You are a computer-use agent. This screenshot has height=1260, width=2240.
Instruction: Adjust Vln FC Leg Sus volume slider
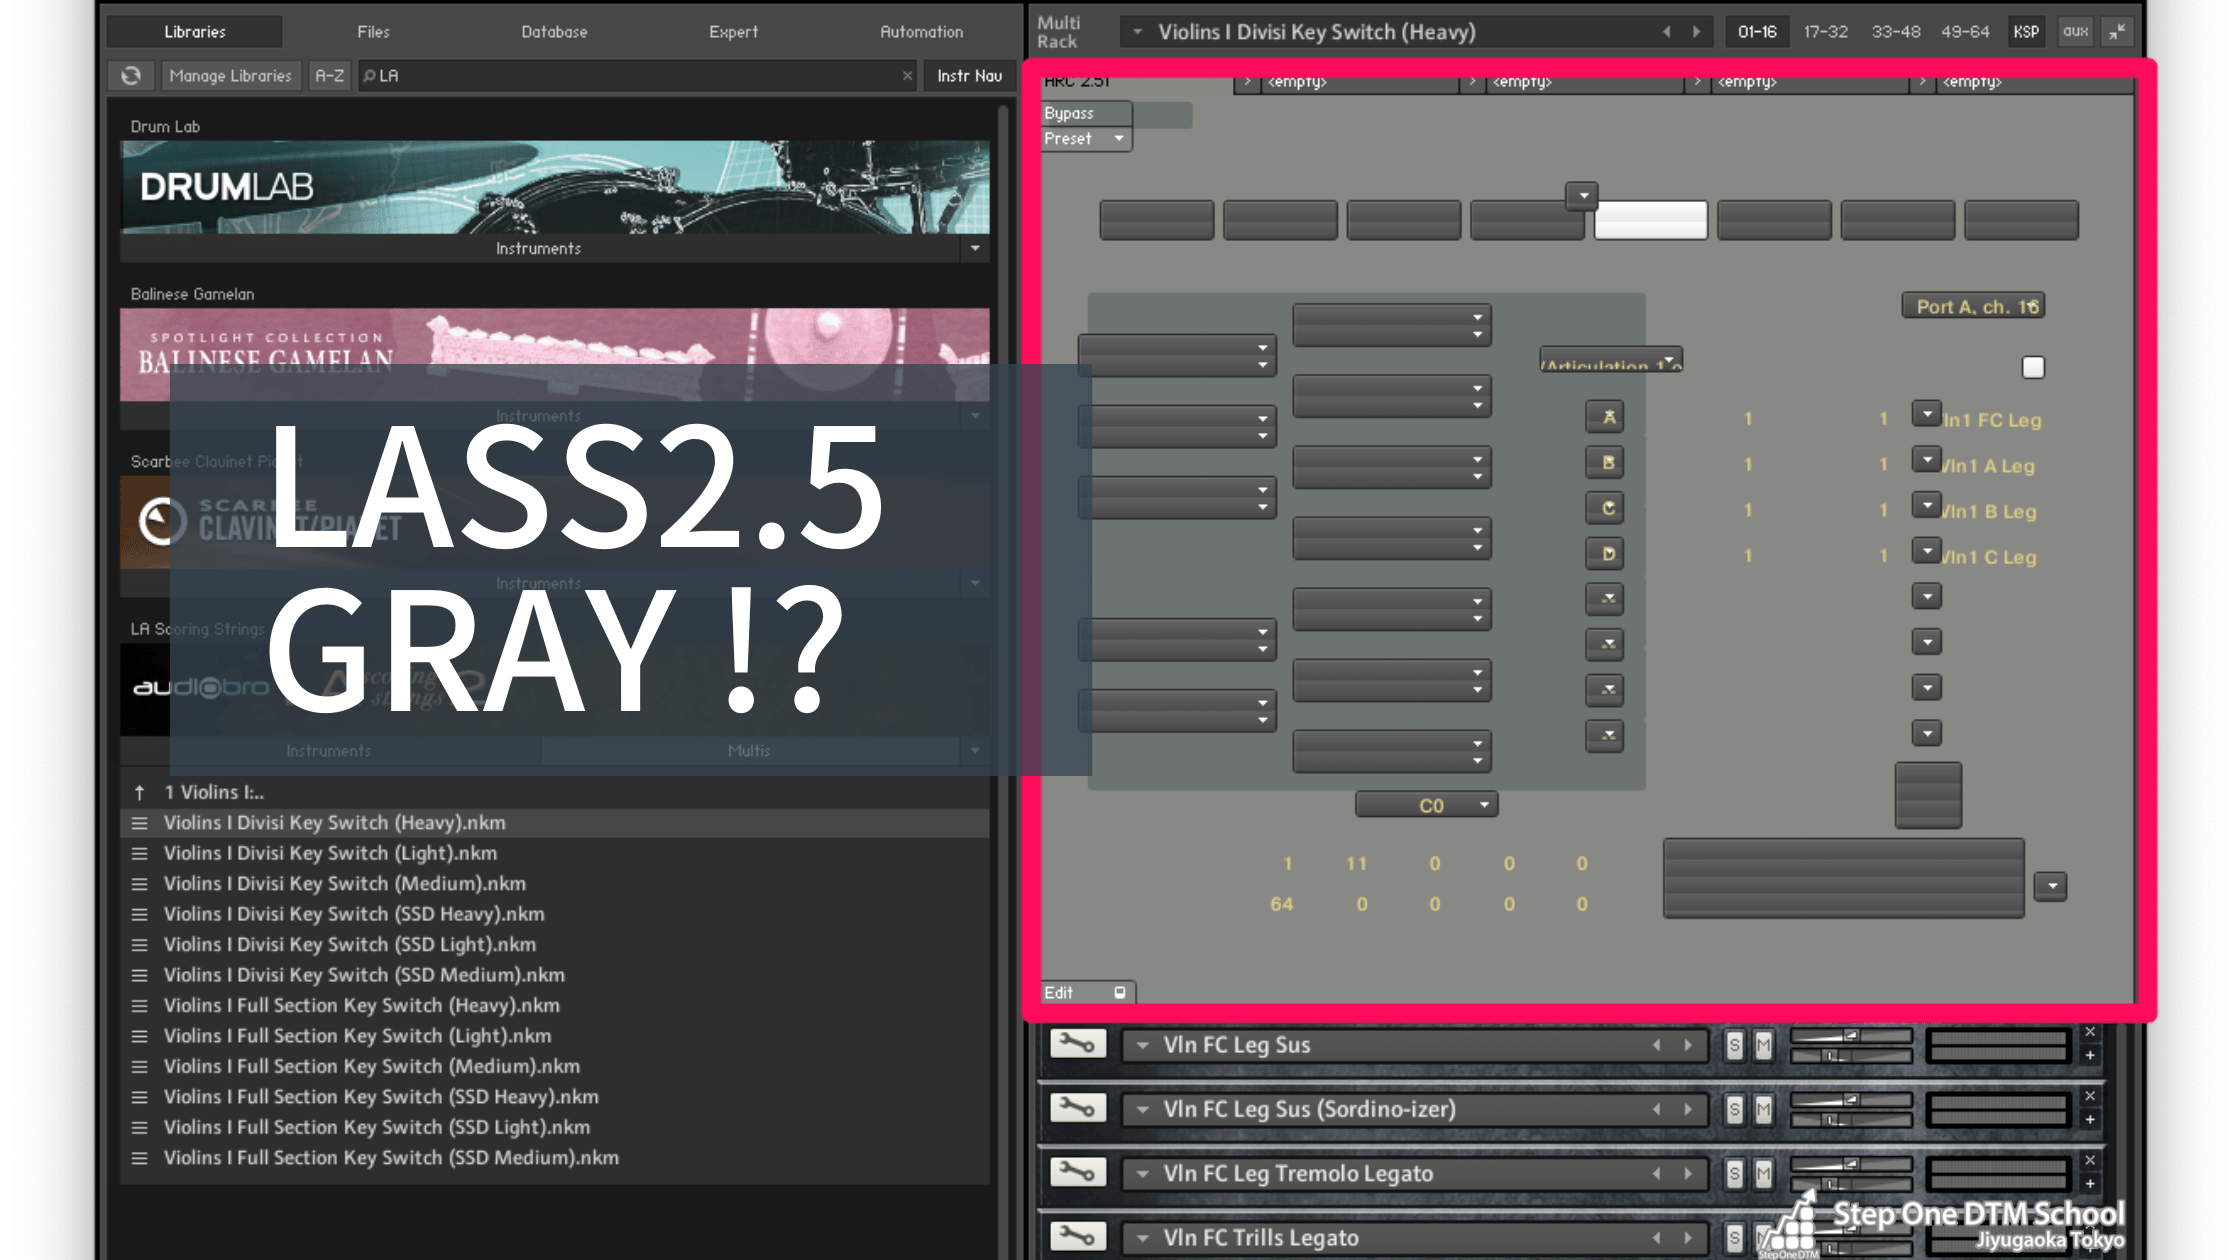(1850, 1036)
